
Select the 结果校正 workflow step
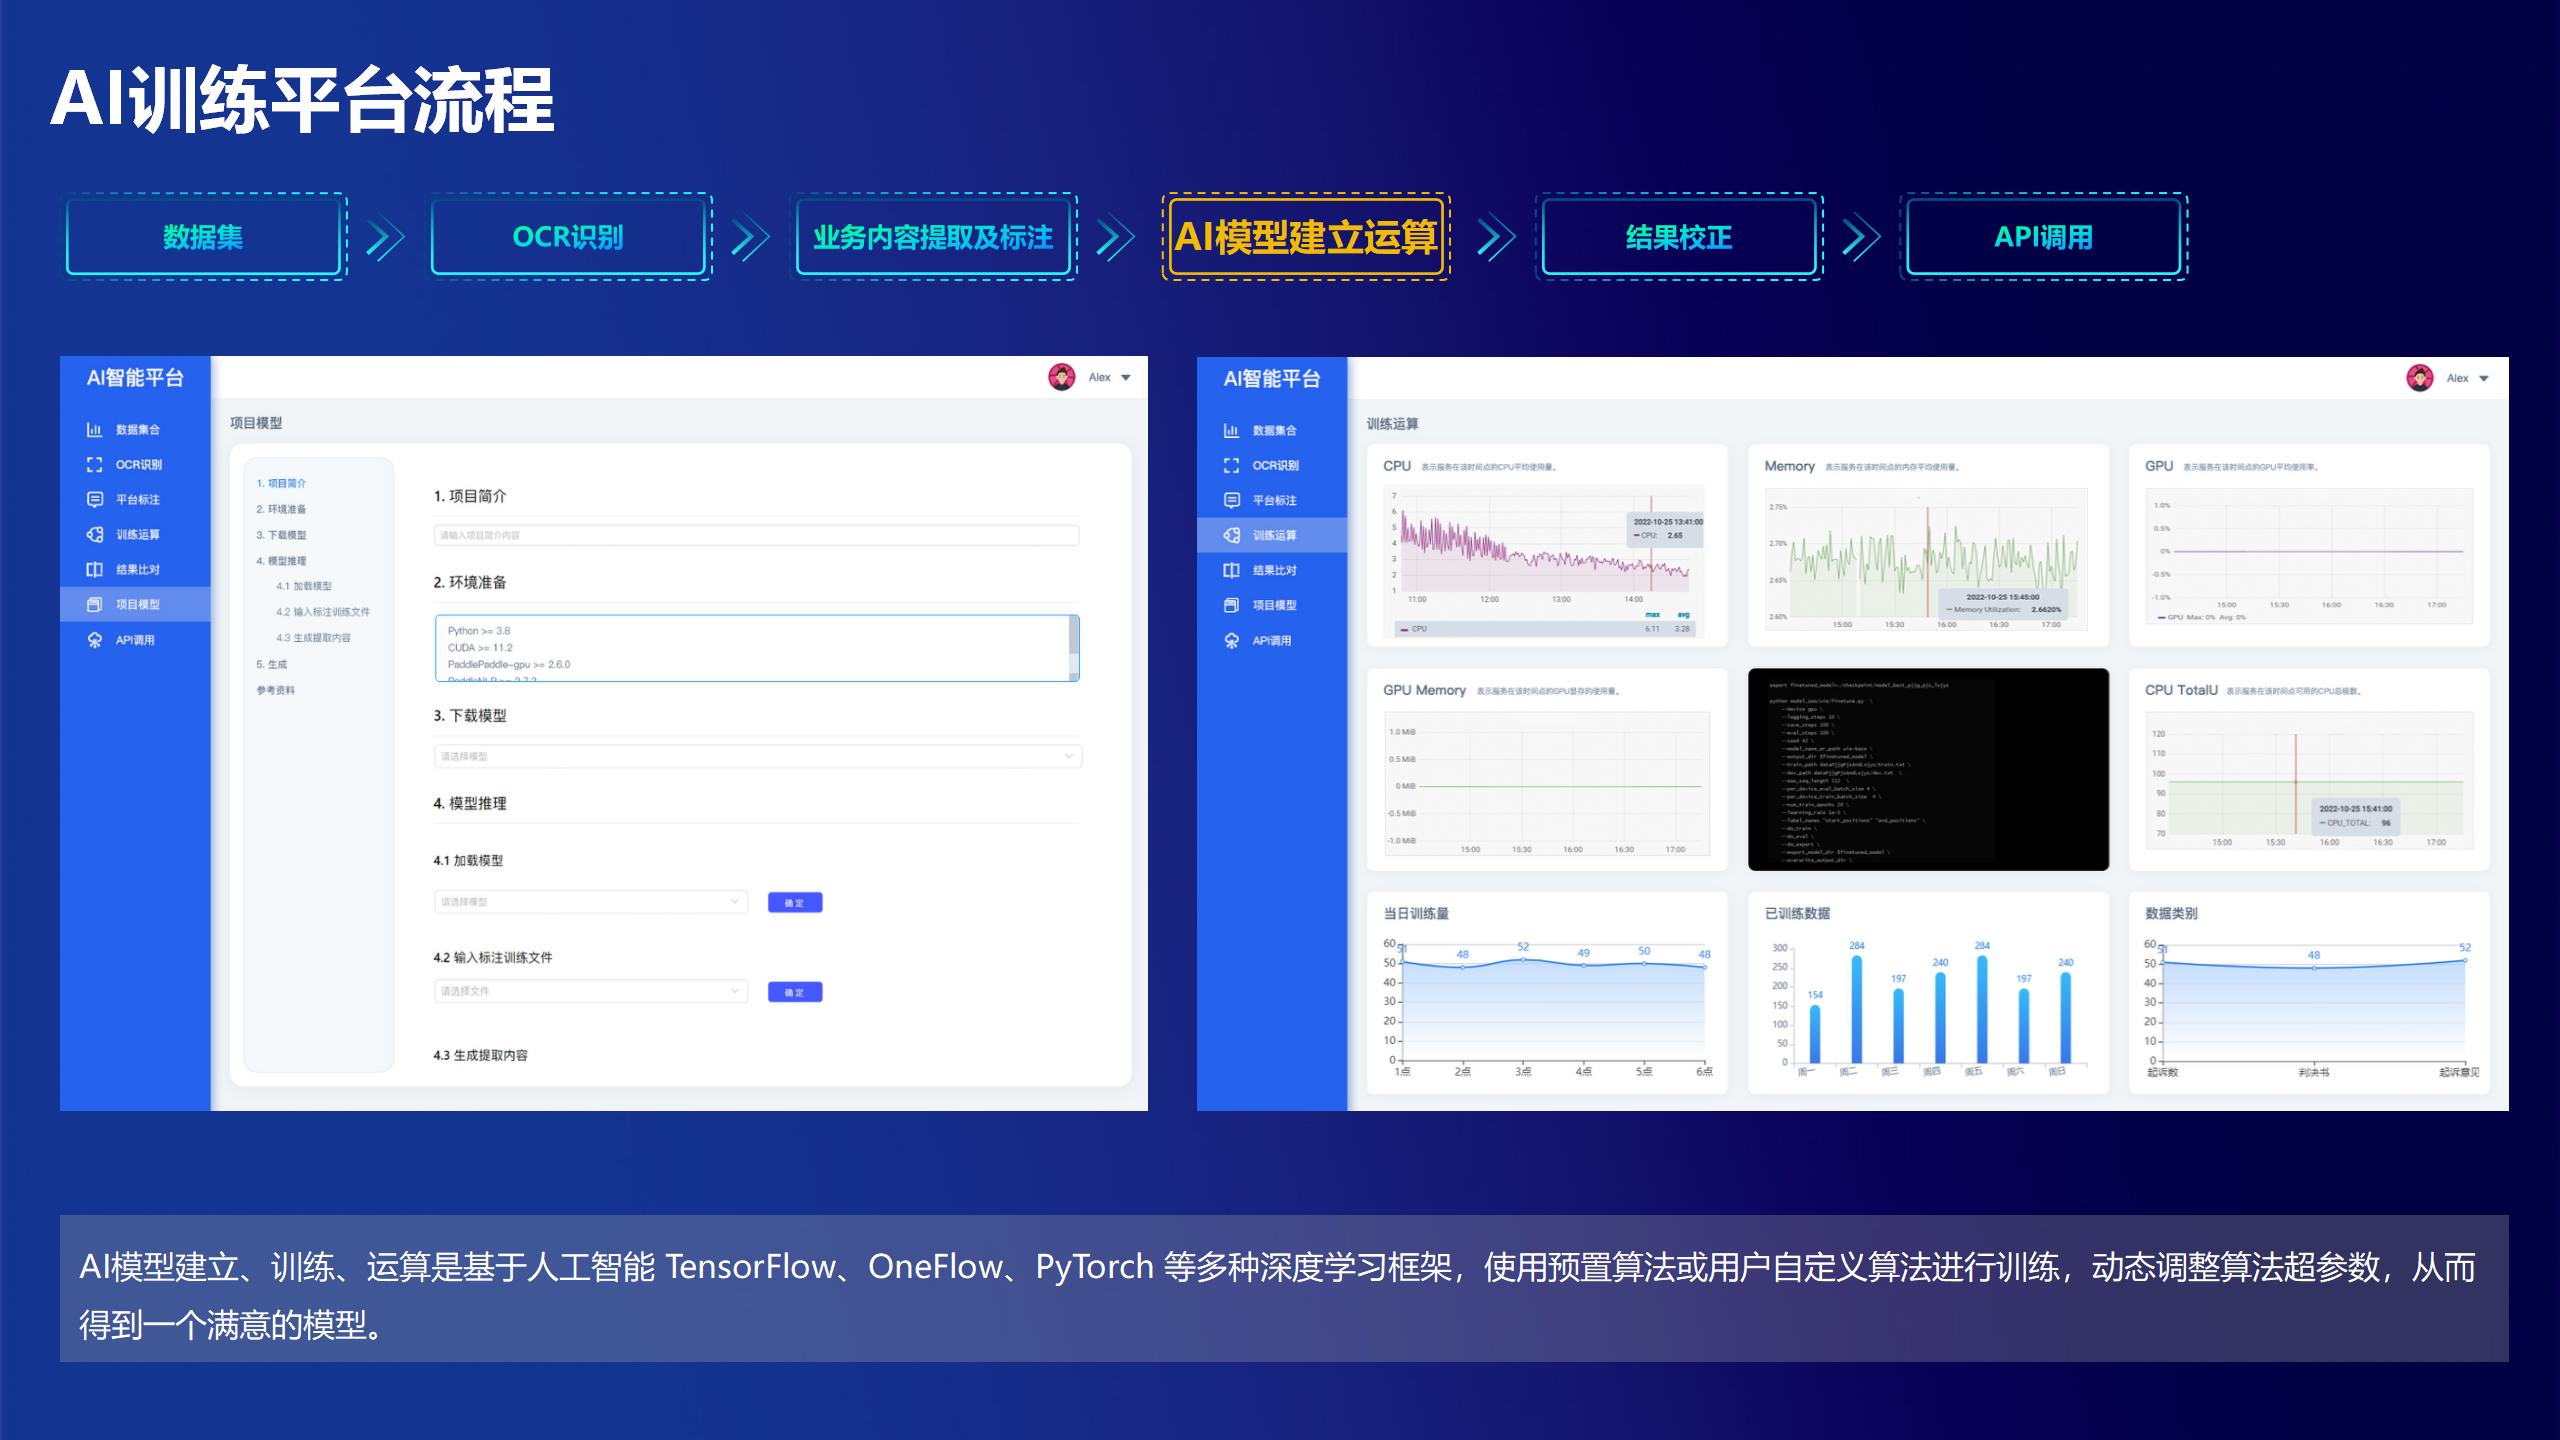point(1678,237)
